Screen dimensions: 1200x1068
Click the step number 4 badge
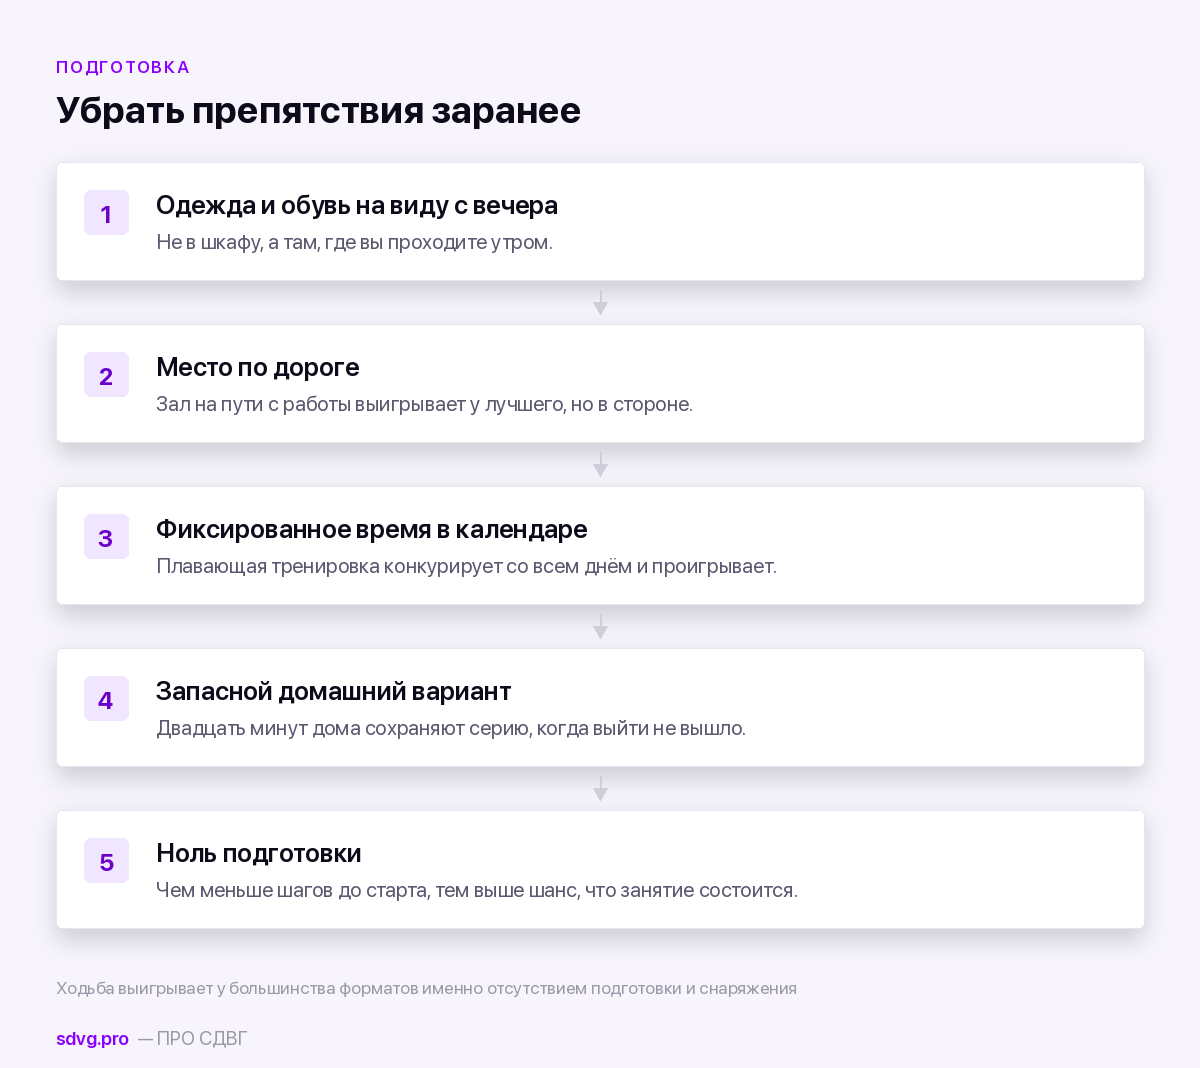106,699
